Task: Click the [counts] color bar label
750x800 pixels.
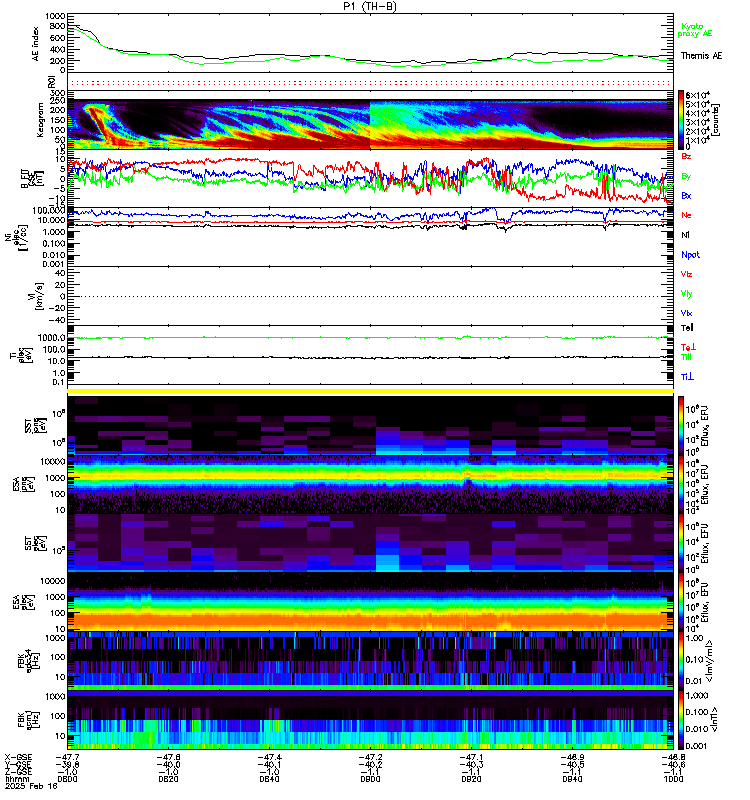Action: (x=716, y=120)
